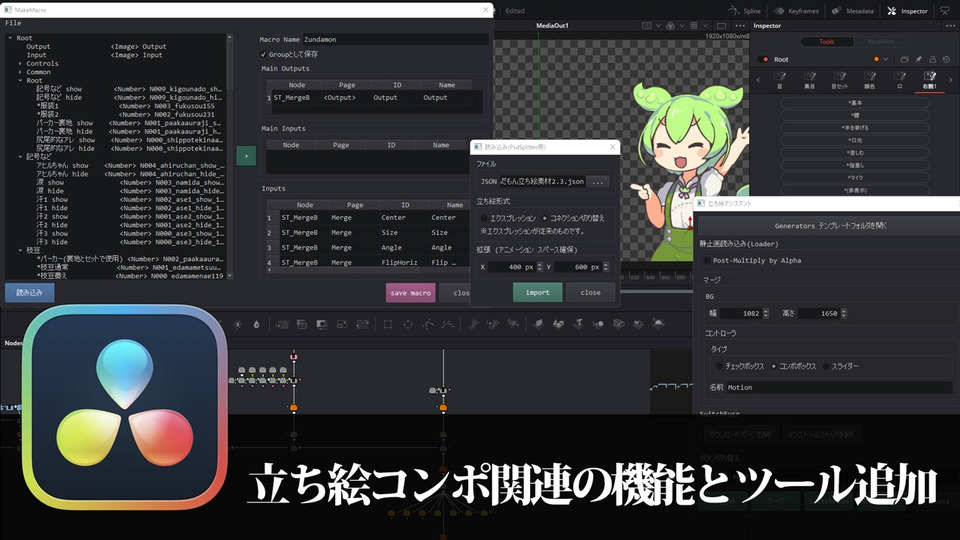Expand the Common tree node
Image resolution: width=960 pixels, height=540 pixels.
point(20,72)
